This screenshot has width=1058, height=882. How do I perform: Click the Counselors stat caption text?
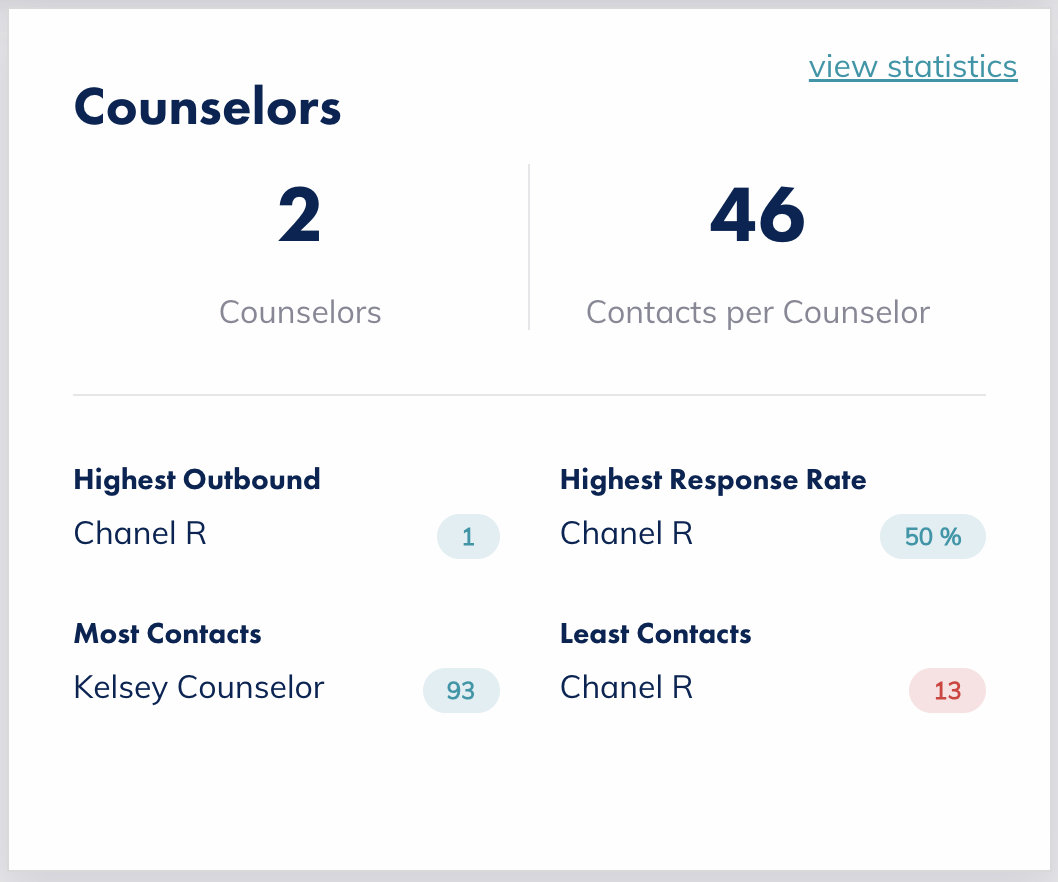click(299, 312)
